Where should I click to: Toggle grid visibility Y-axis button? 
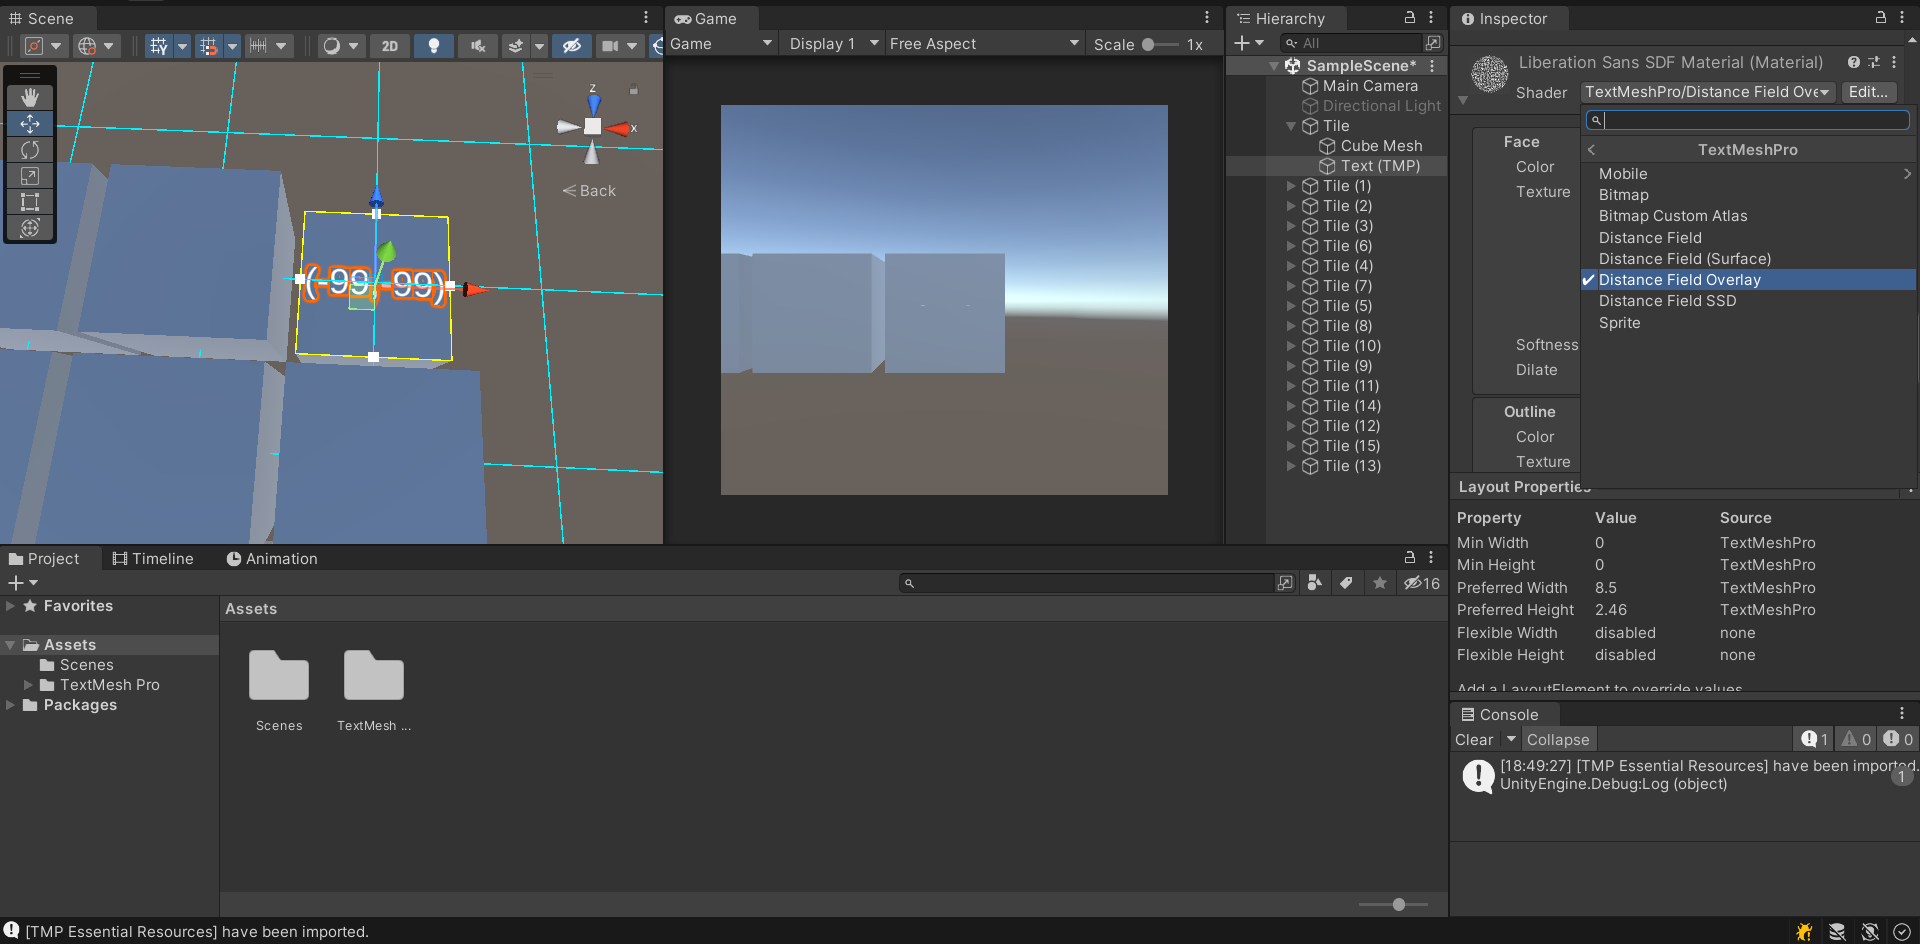tap(159, 45)
